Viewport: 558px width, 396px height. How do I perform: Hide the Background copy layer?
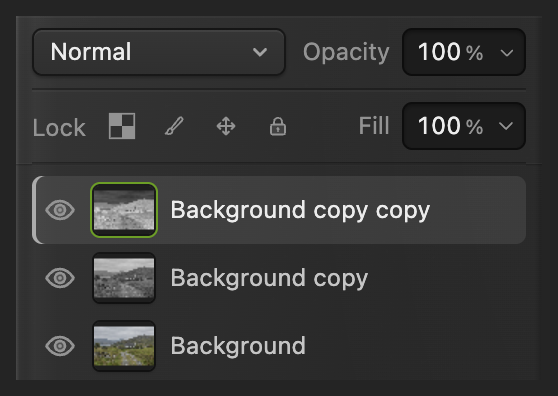60,278
